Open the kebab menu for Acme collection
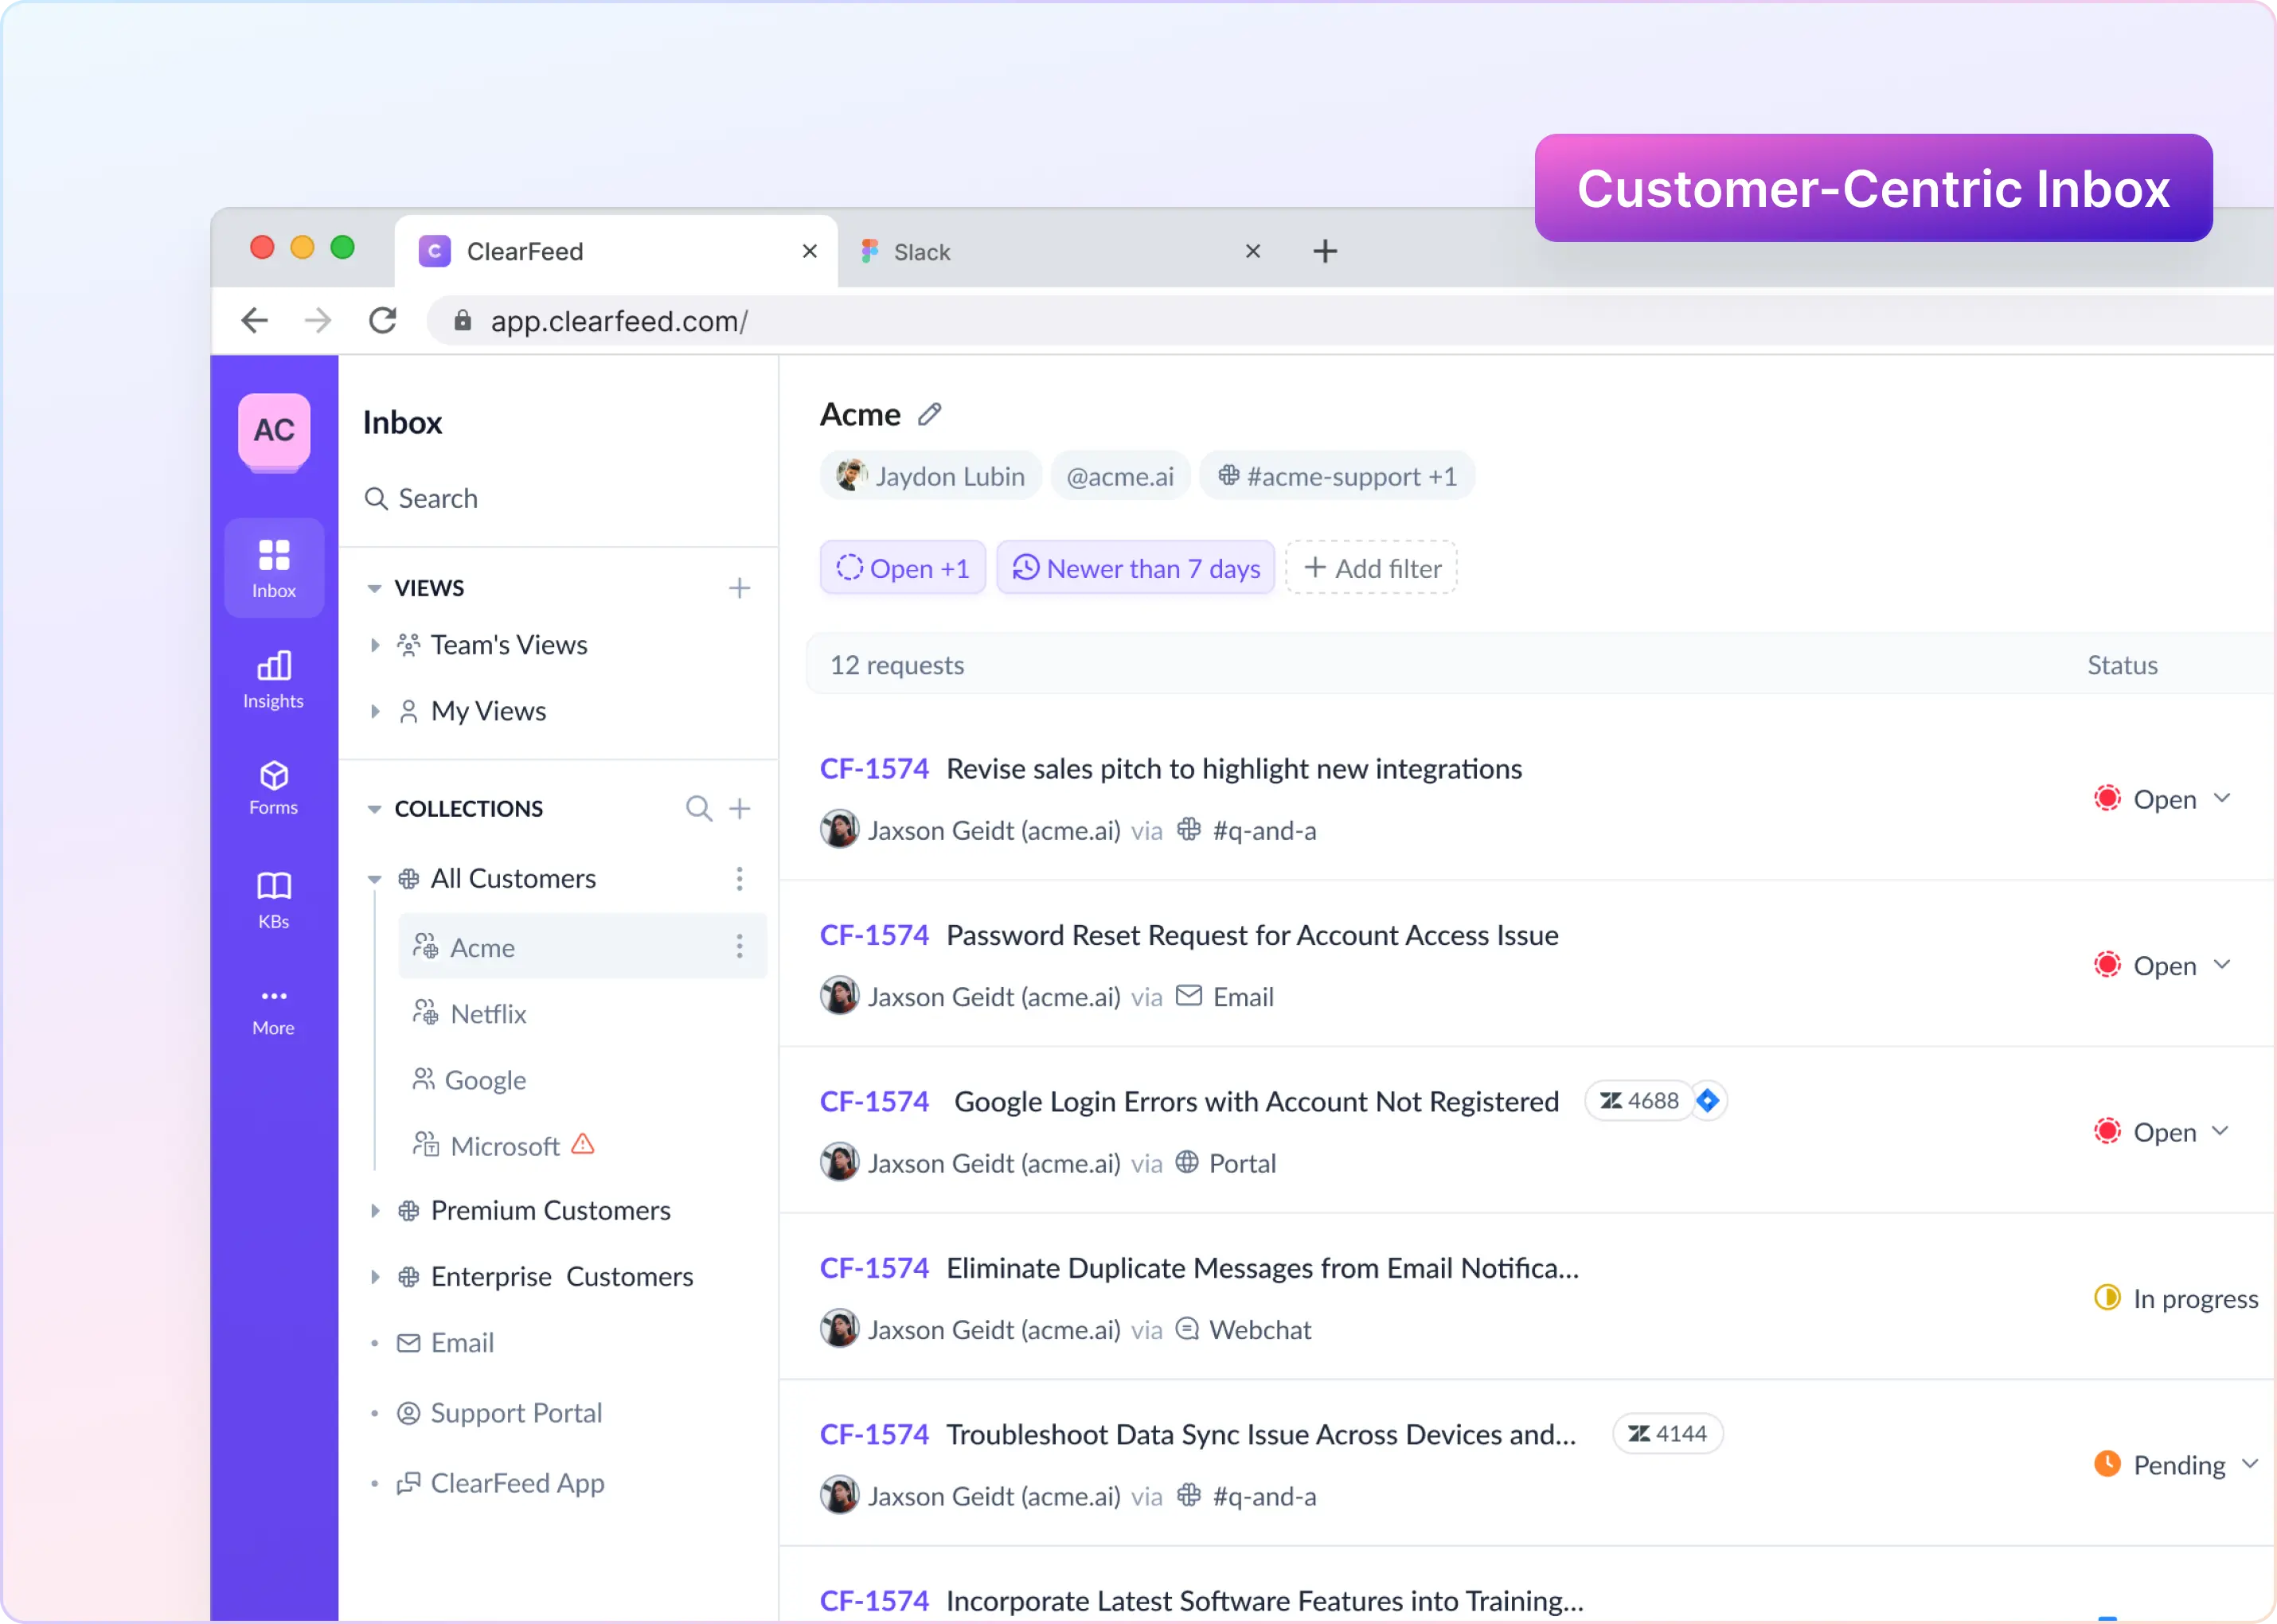The height and width of the screenshot is (1624, 2277). point(739,947)
